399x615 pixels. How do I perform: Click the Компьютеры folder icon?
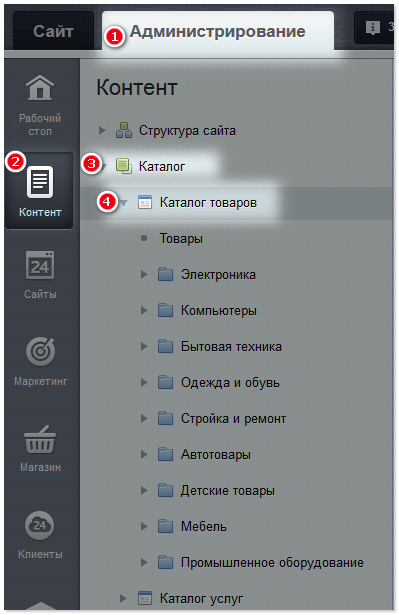click(x=166, y=310)
